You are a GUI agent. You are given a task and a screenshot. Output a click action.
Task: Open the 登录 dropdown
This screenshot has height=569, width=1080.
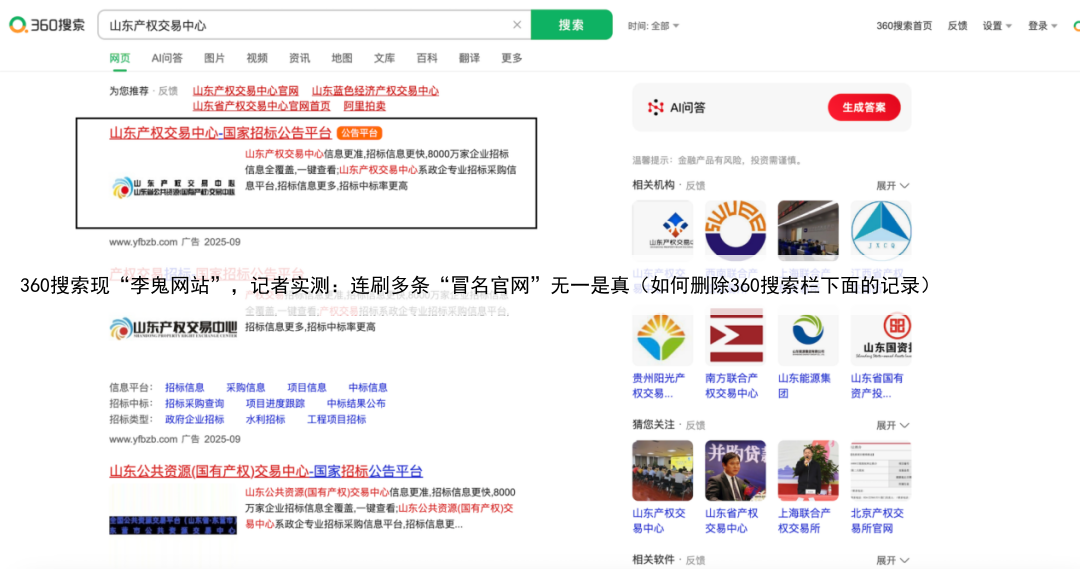tap(1042, 26)
